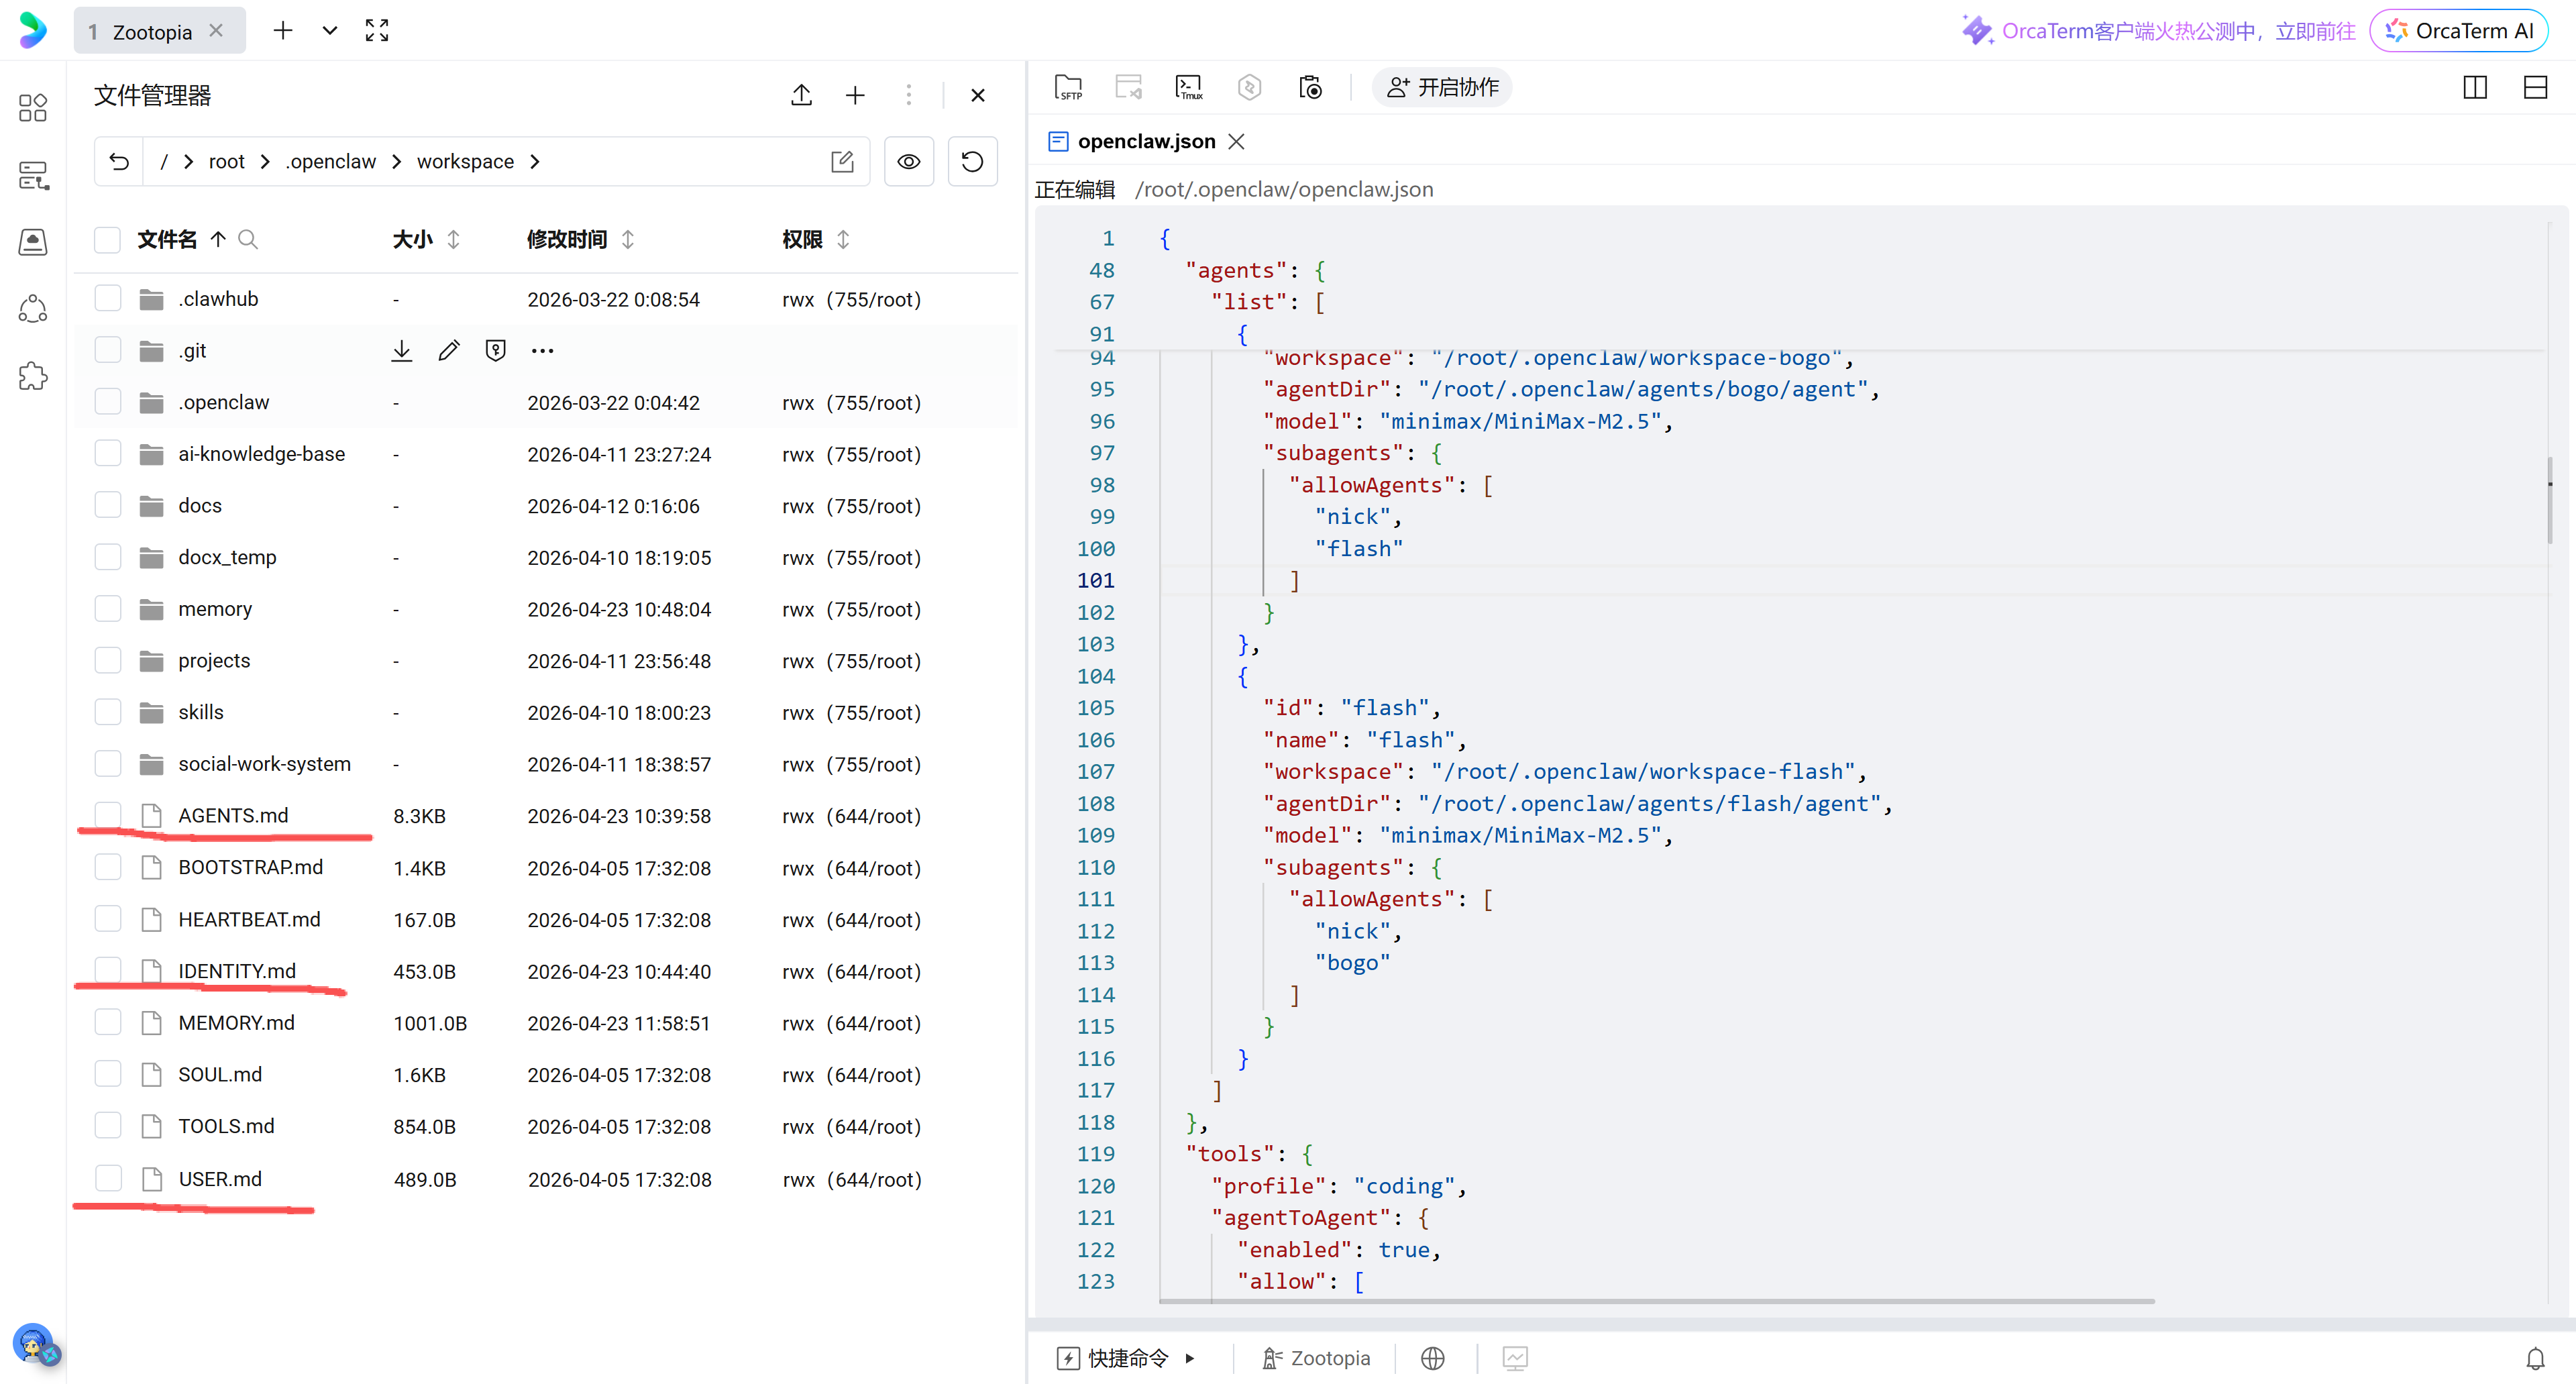Show more actions for the .git row
The image size is (2576, 1384).
point(543,351)
